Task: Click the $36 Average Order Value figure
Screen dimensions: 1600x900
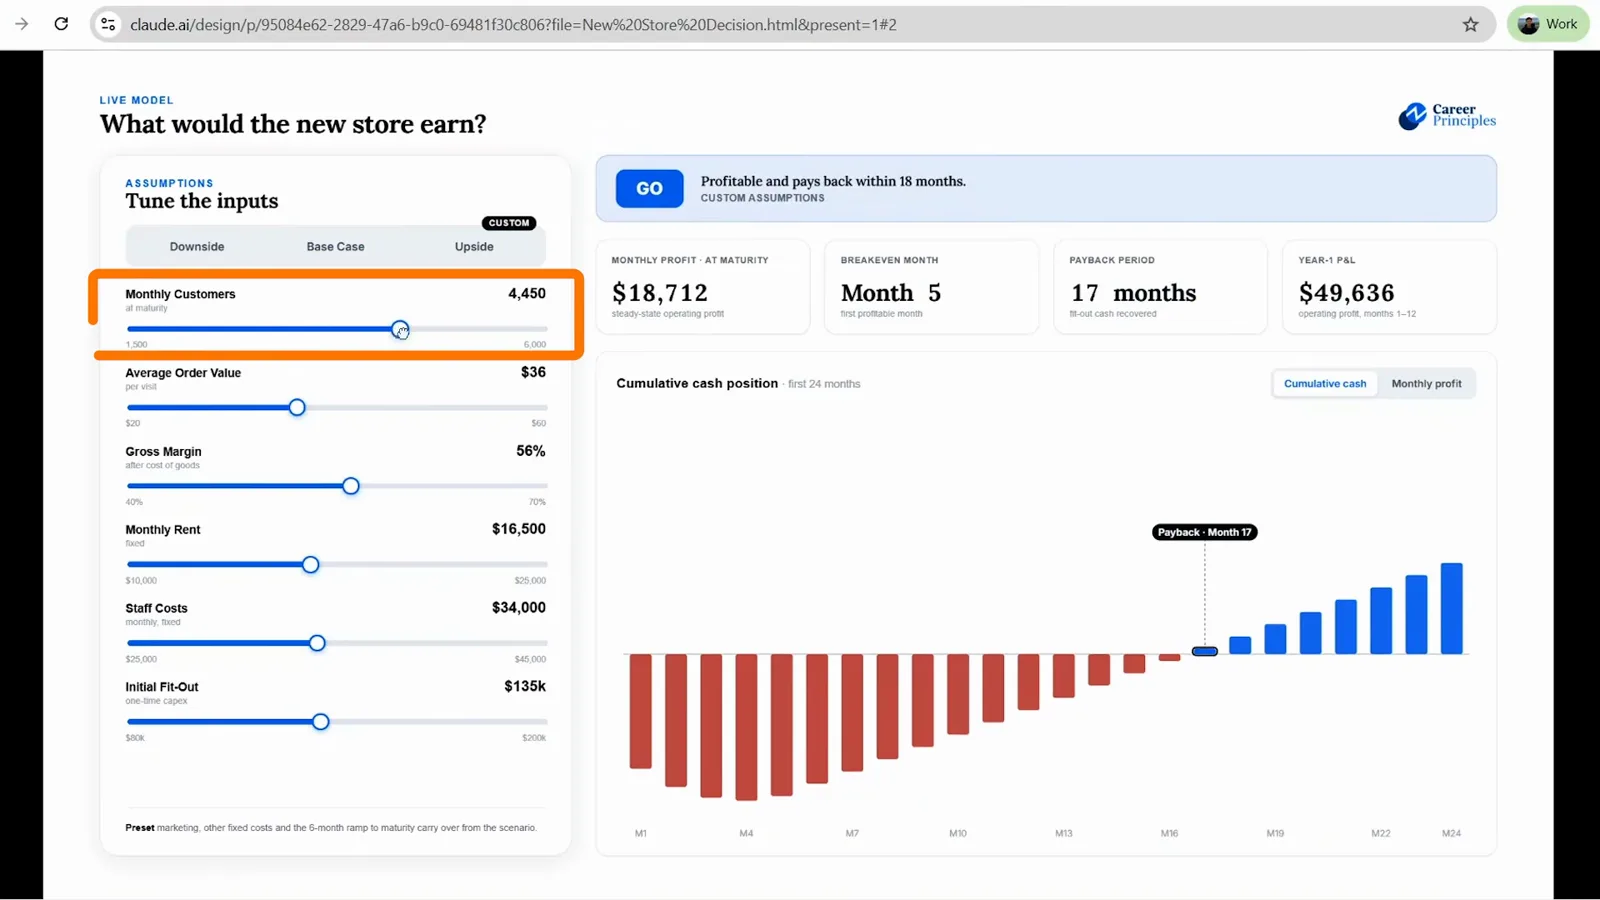Action: pos(533,372)
